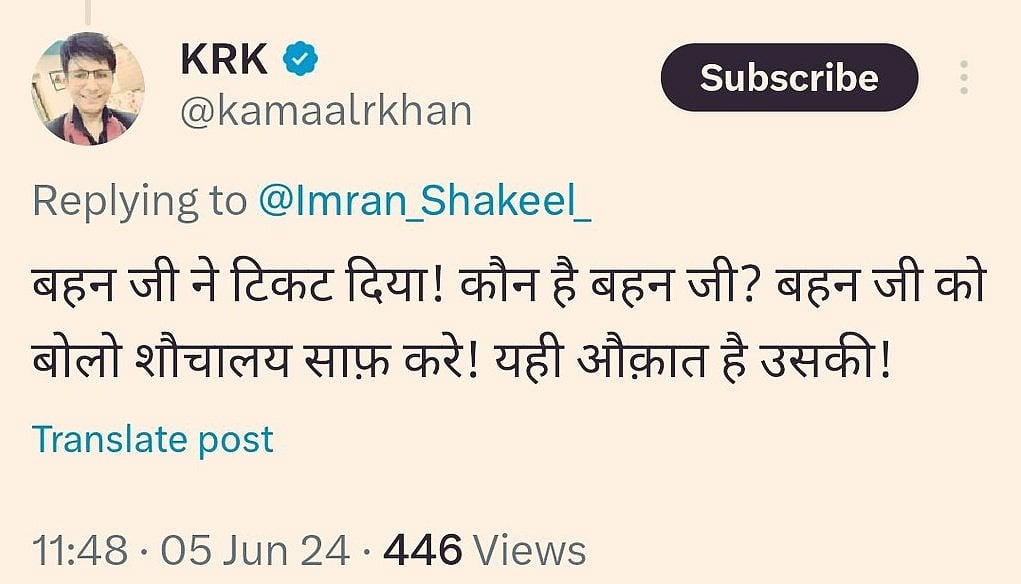The width and height of the screenshot is (1021, 584).
Task: Open the @Imran_Shakeel_ mention link
Action: (425, 201)
